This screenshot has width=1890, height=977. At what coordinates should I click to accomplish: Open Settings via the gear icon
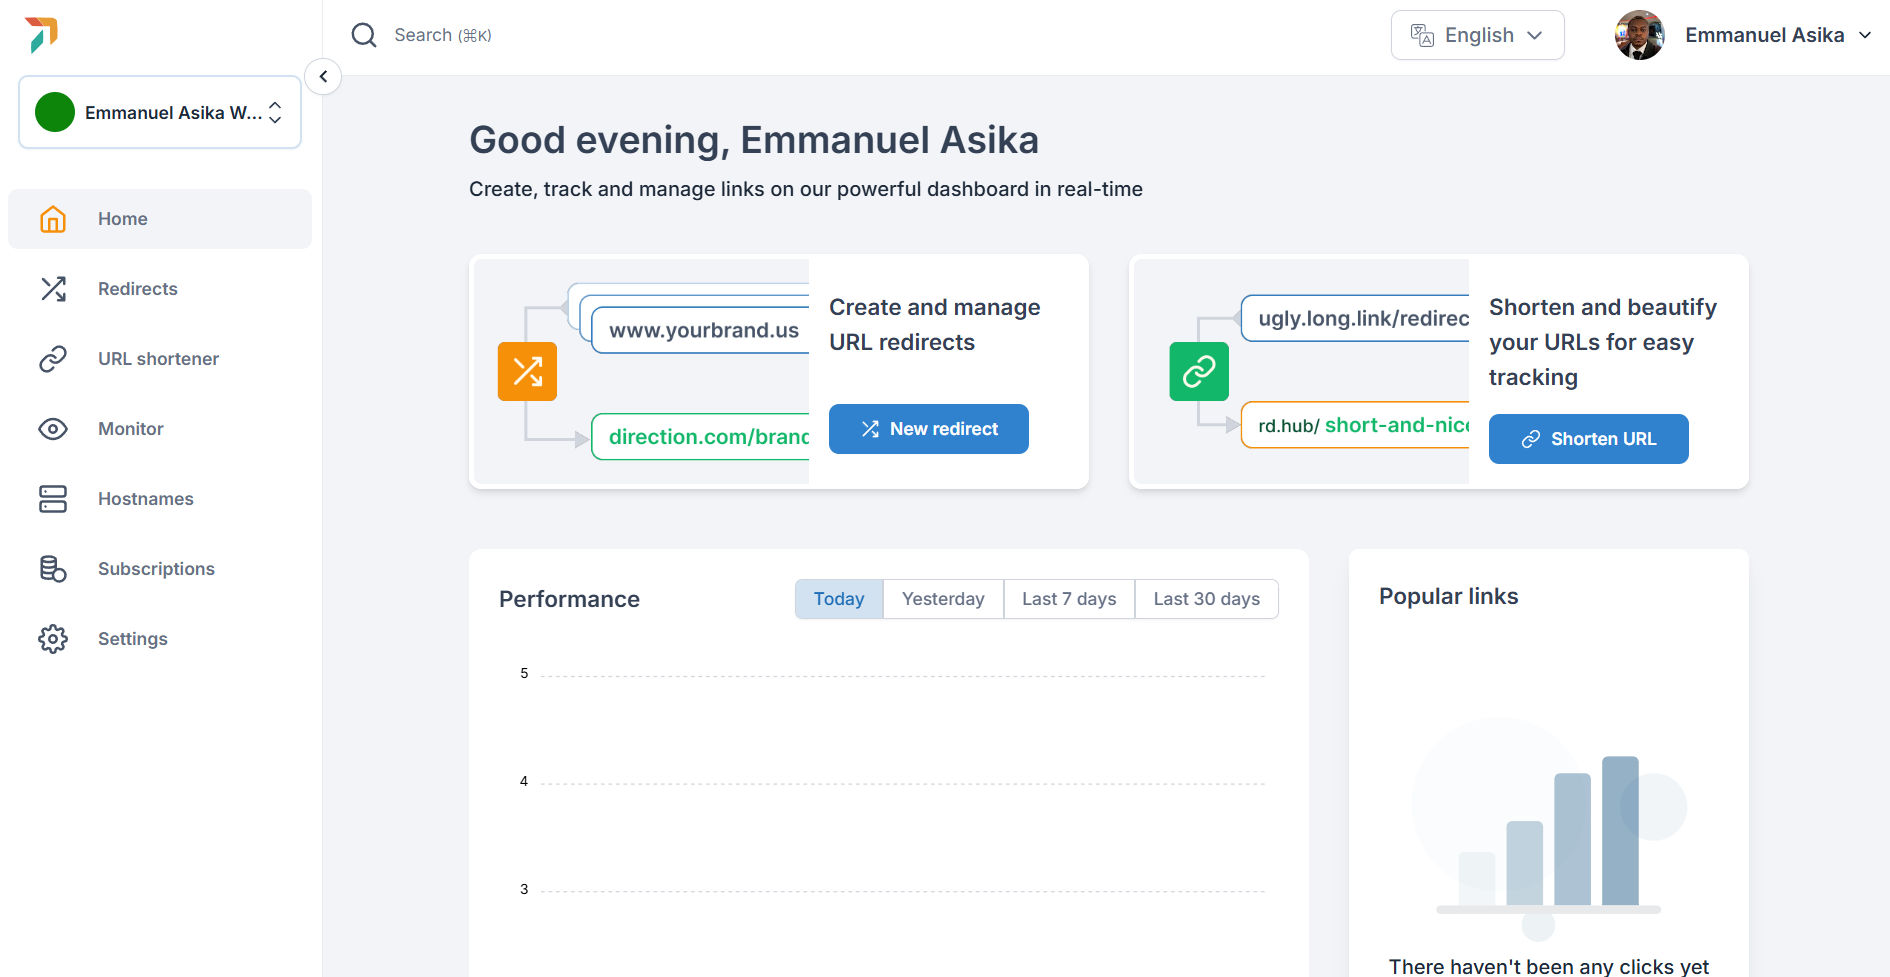coord(53,639)
